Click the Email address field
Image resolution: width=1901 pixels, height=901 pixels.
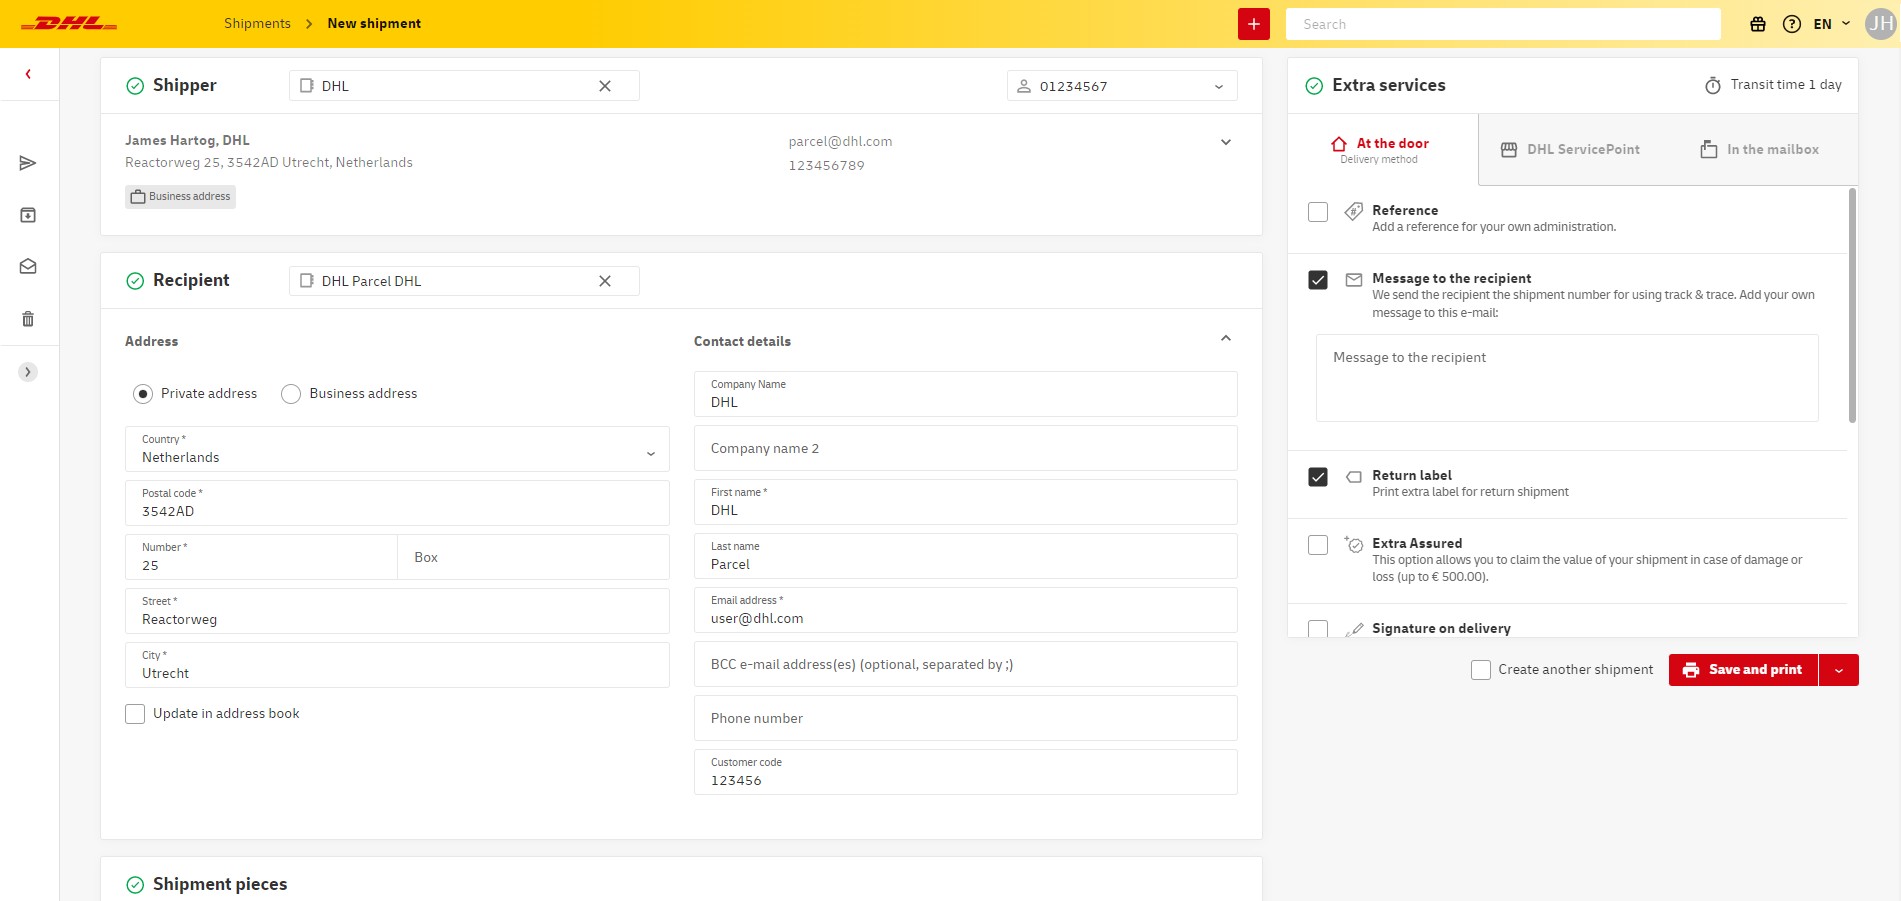(966, 610)
